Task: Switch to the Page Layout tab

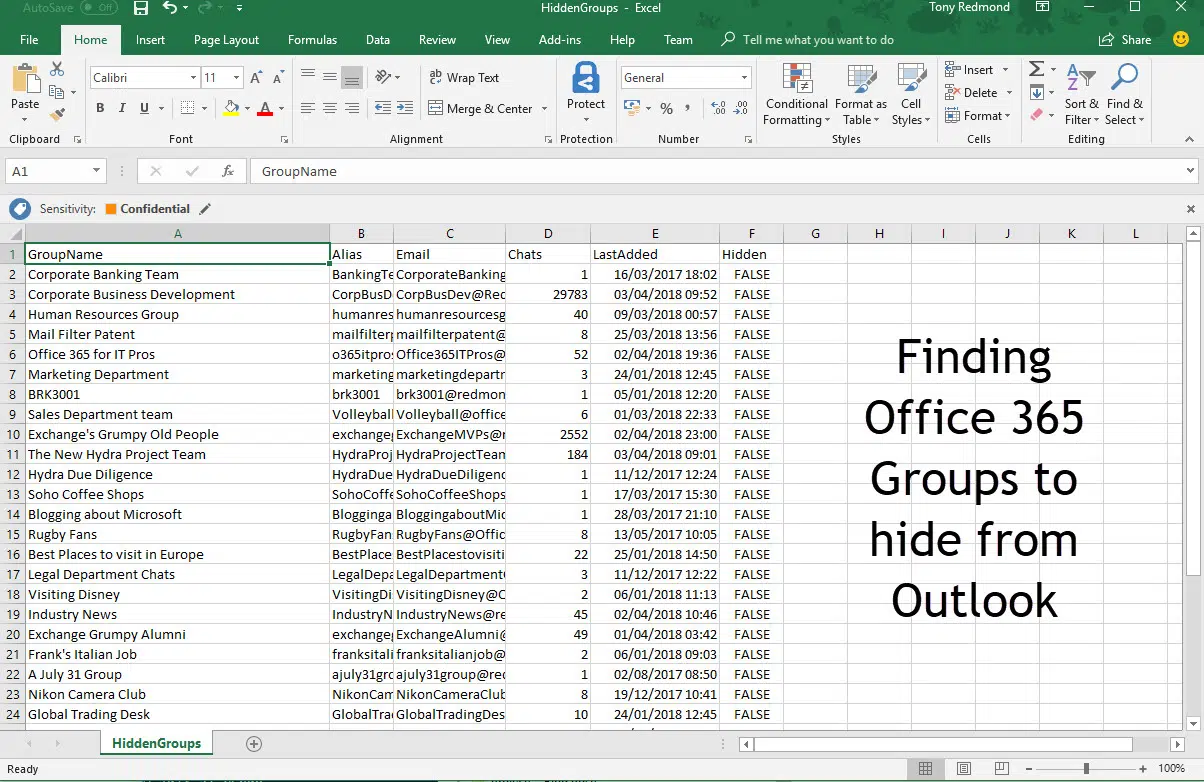Action: coord(226,40)
